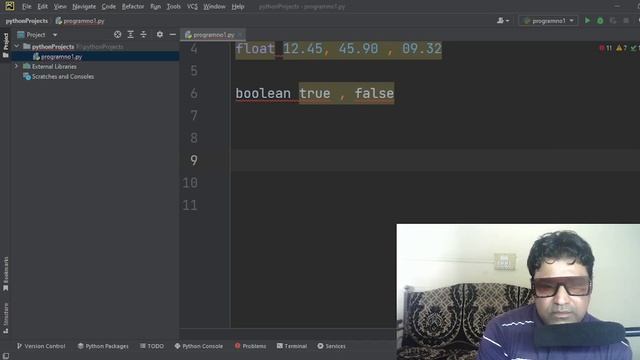640x360 pixels.
Task: Open the Refactor menu
Action: [133, 7]
